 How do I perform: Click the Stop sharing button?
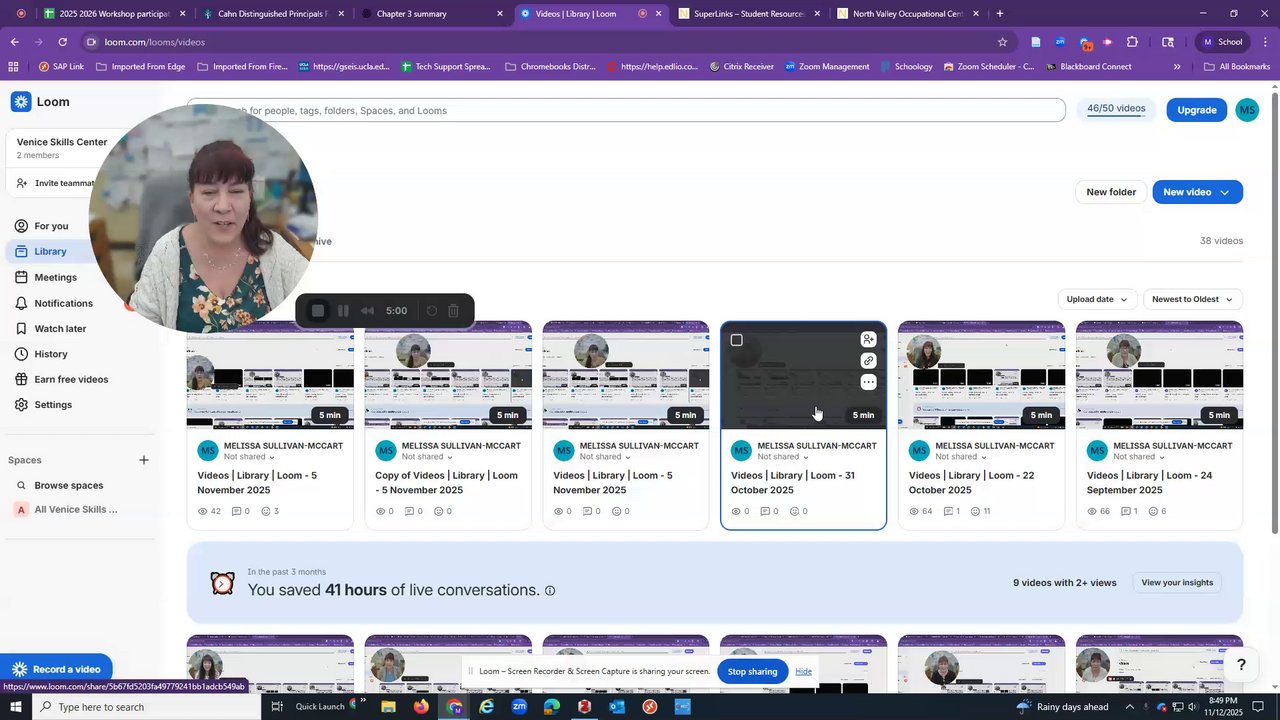click(x=752, y=671)
